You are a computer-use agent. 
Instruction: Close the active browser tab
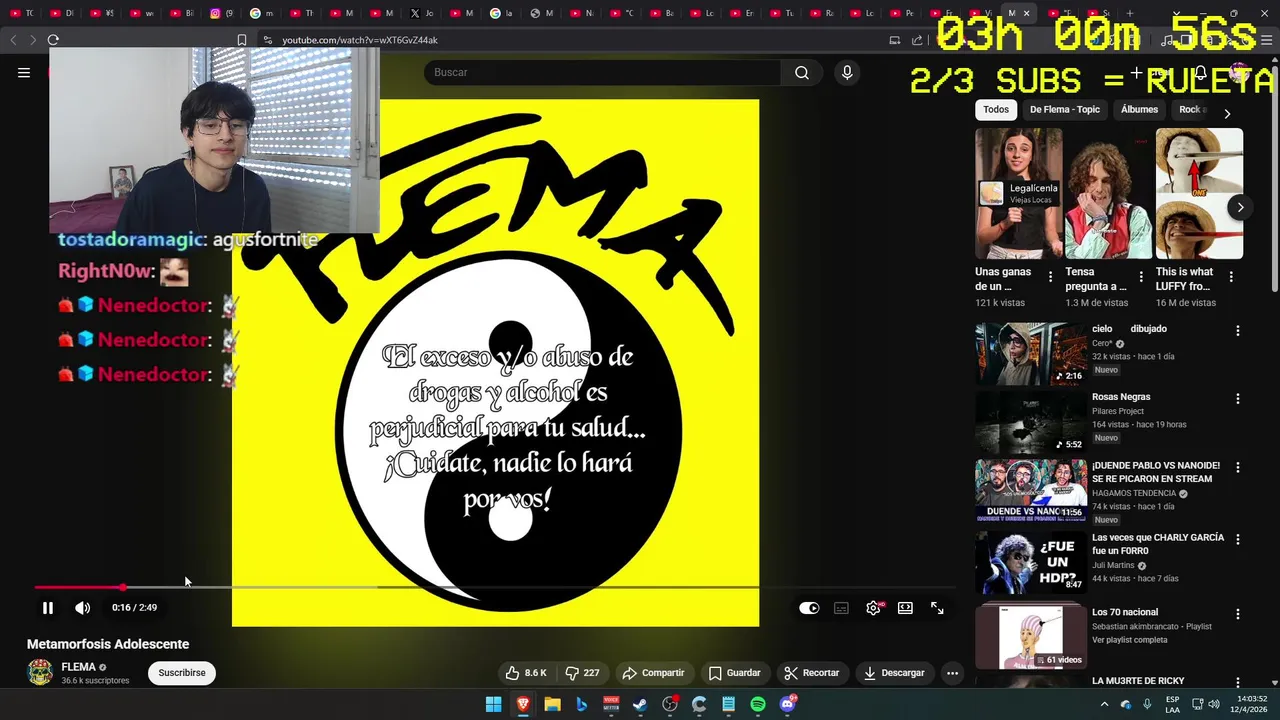point(1026,13)
